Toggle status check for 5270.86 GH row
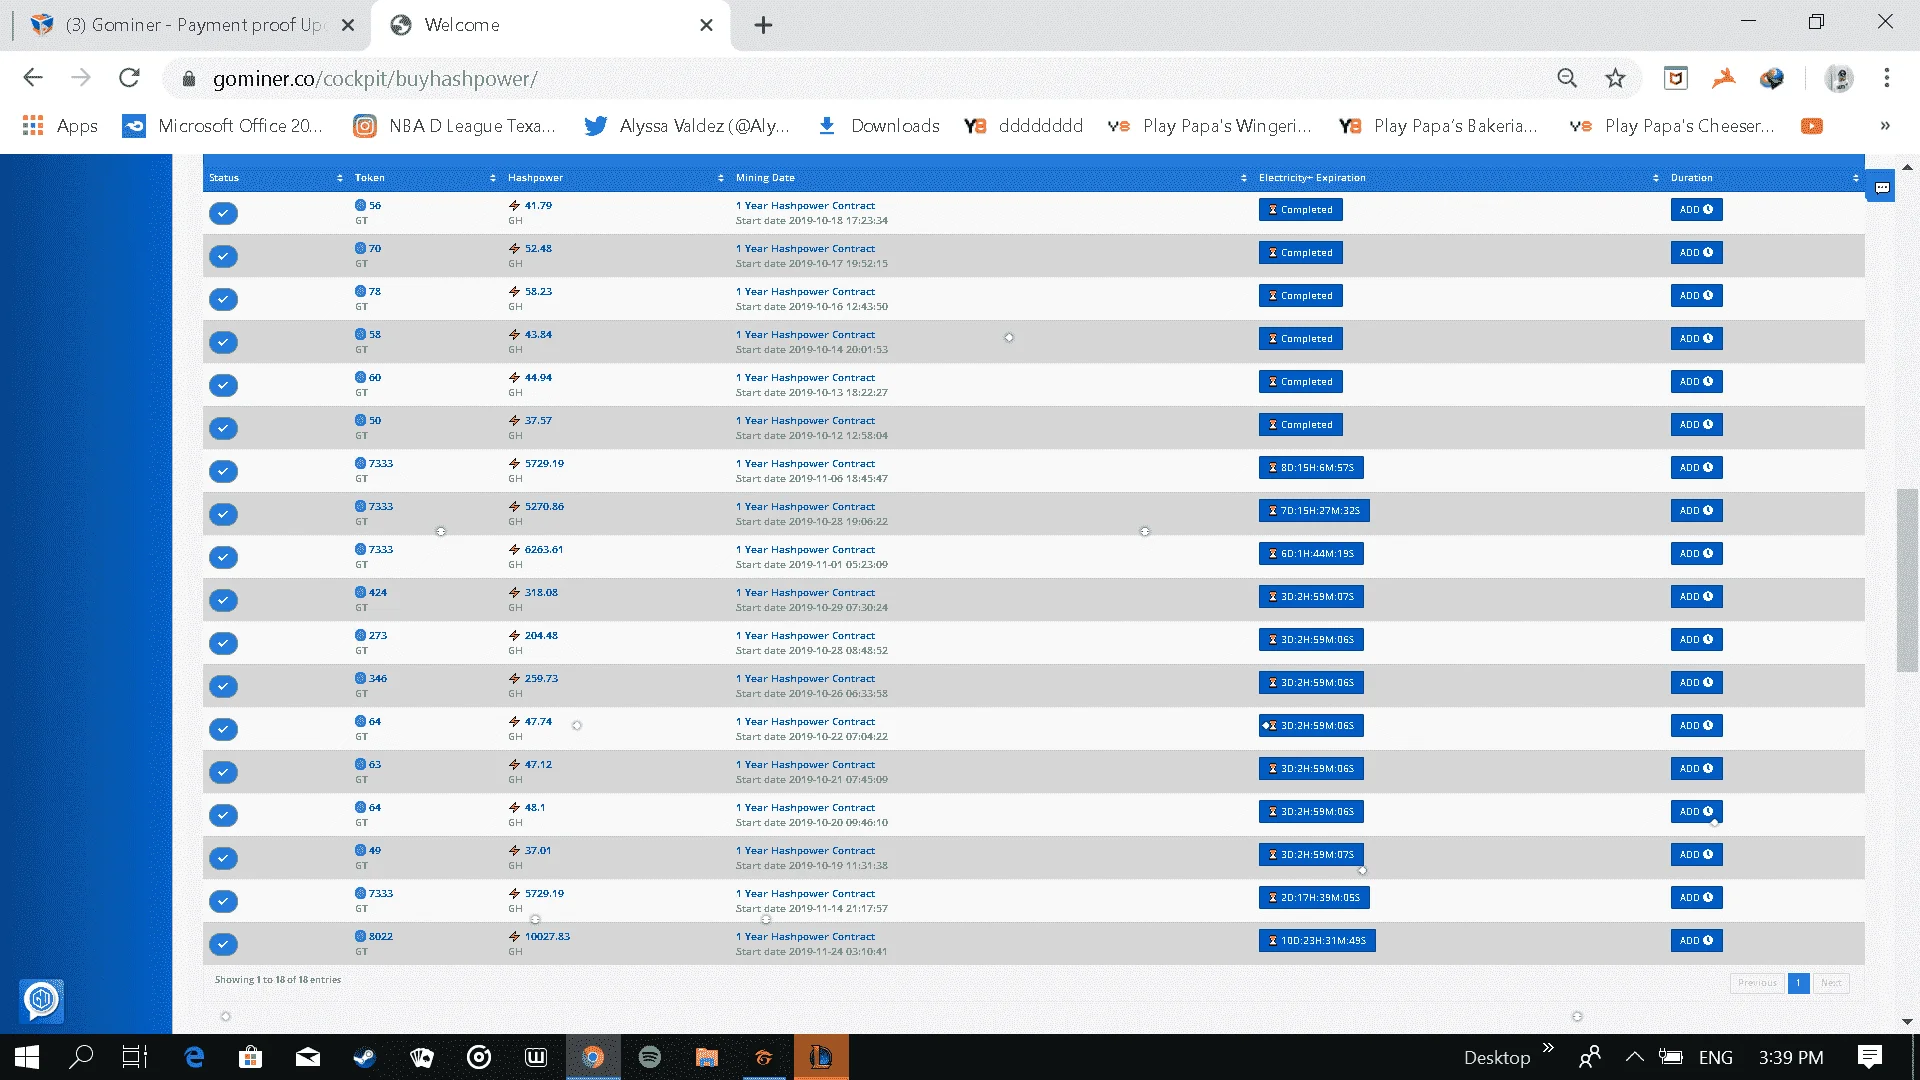Image resolution: width=1920 pixels, height=1080 pixels. click(223, 514)
